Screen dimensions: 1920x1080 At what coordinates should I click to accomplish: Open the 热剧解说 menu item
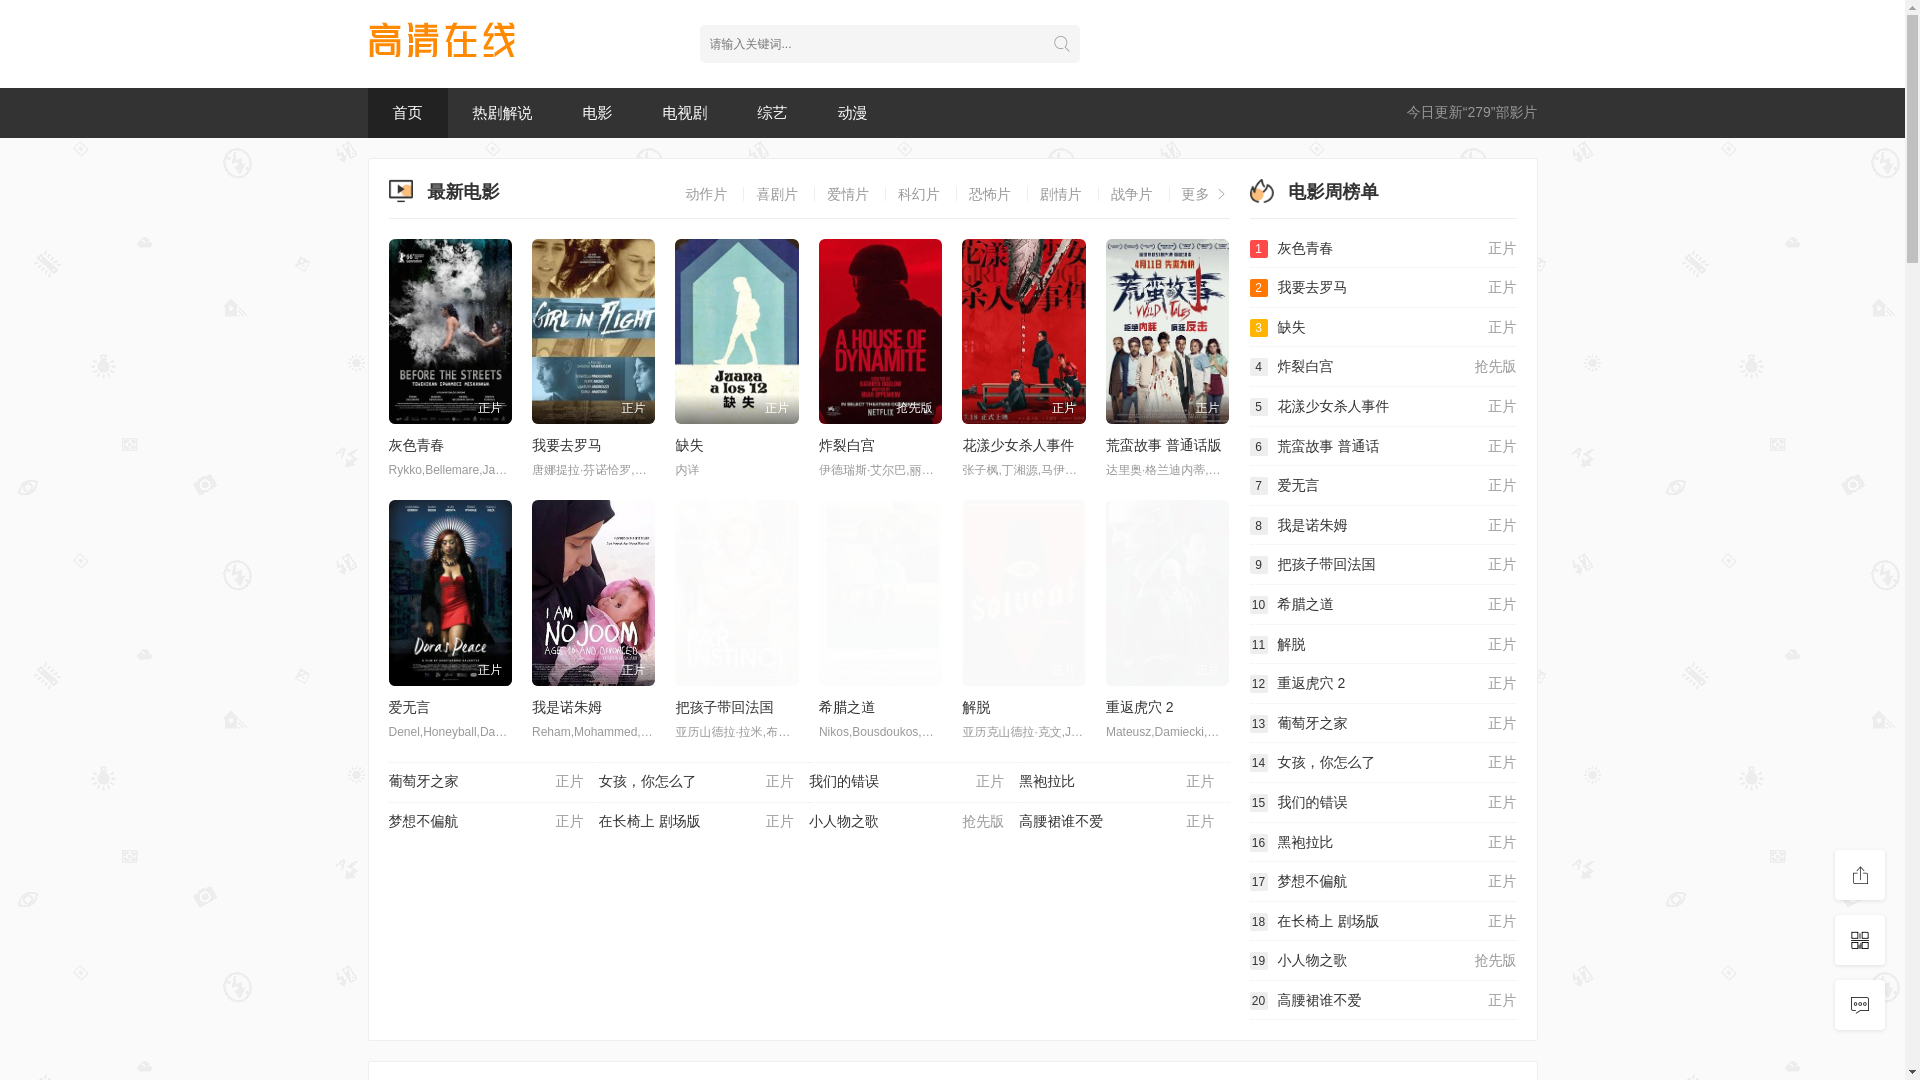tap(502, 113)
